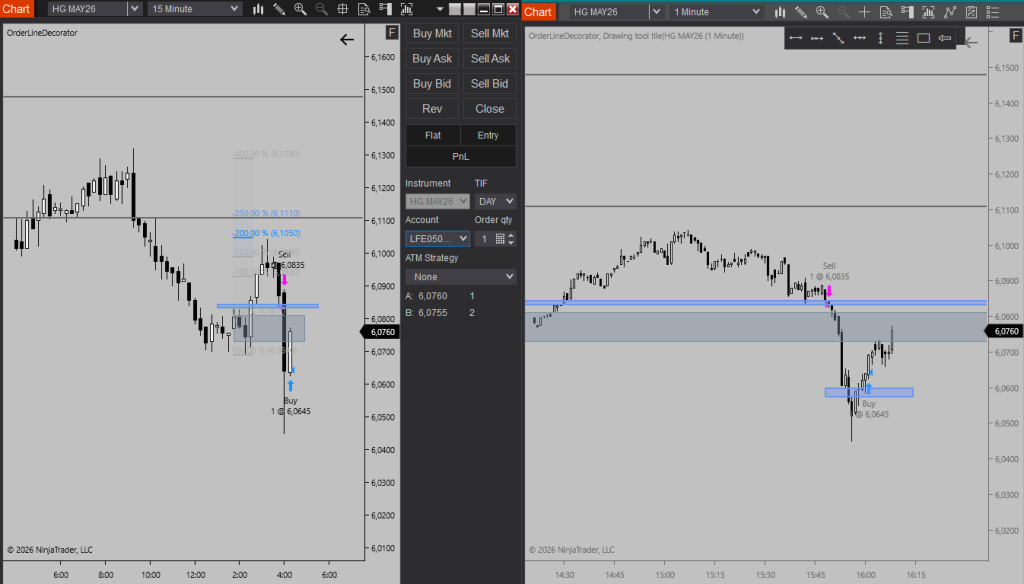Open bar type icon on left chart toolbar
Screen dimensions: 1024x584
pos(257,9)
